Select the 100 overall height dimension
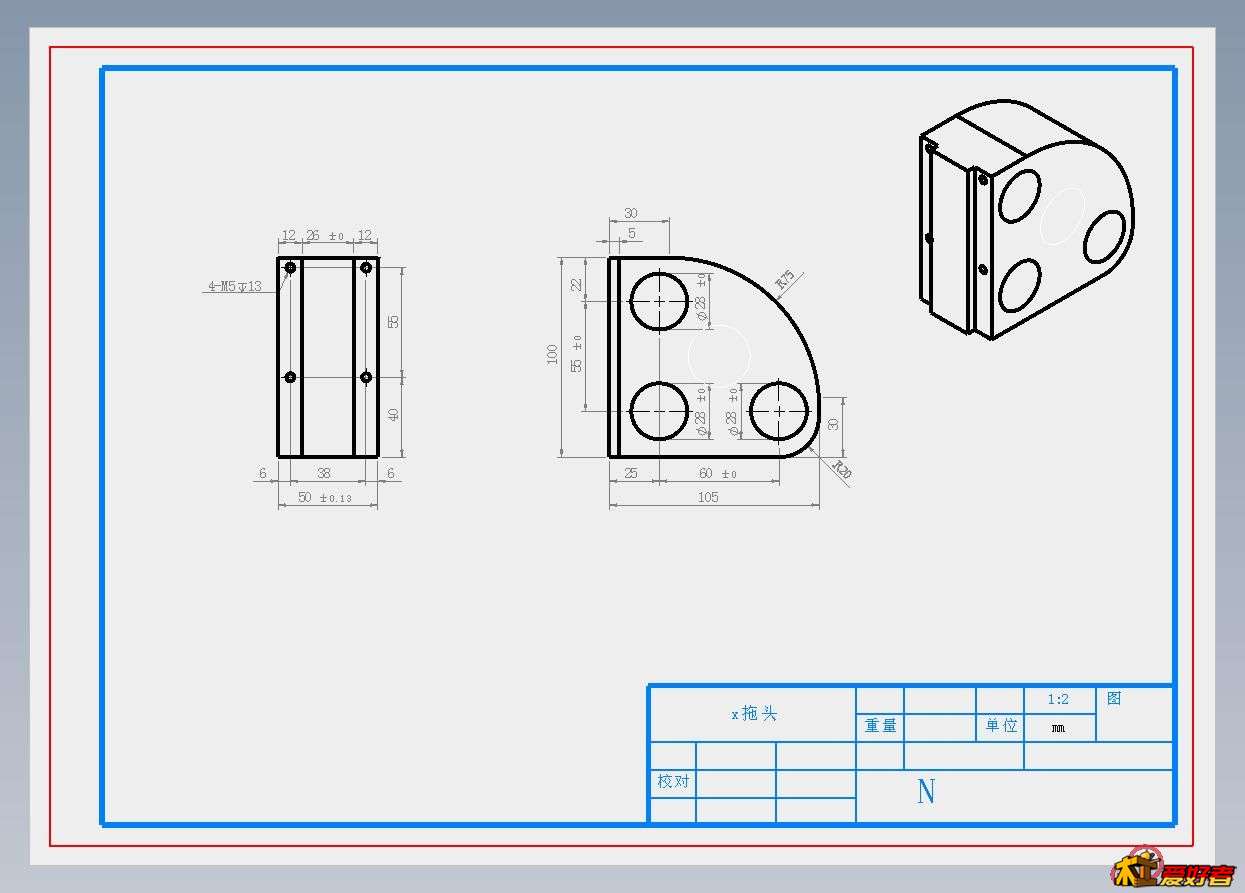Screen dimensions: 1245x893 click(552, 354)
